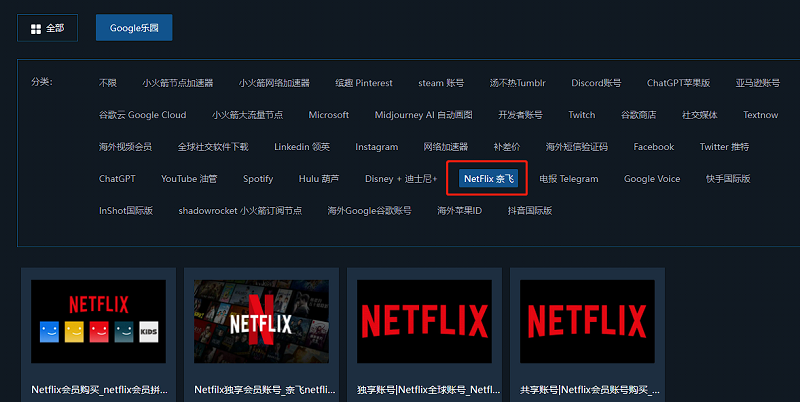Filter by 汤不热Tumblr category

517,83
